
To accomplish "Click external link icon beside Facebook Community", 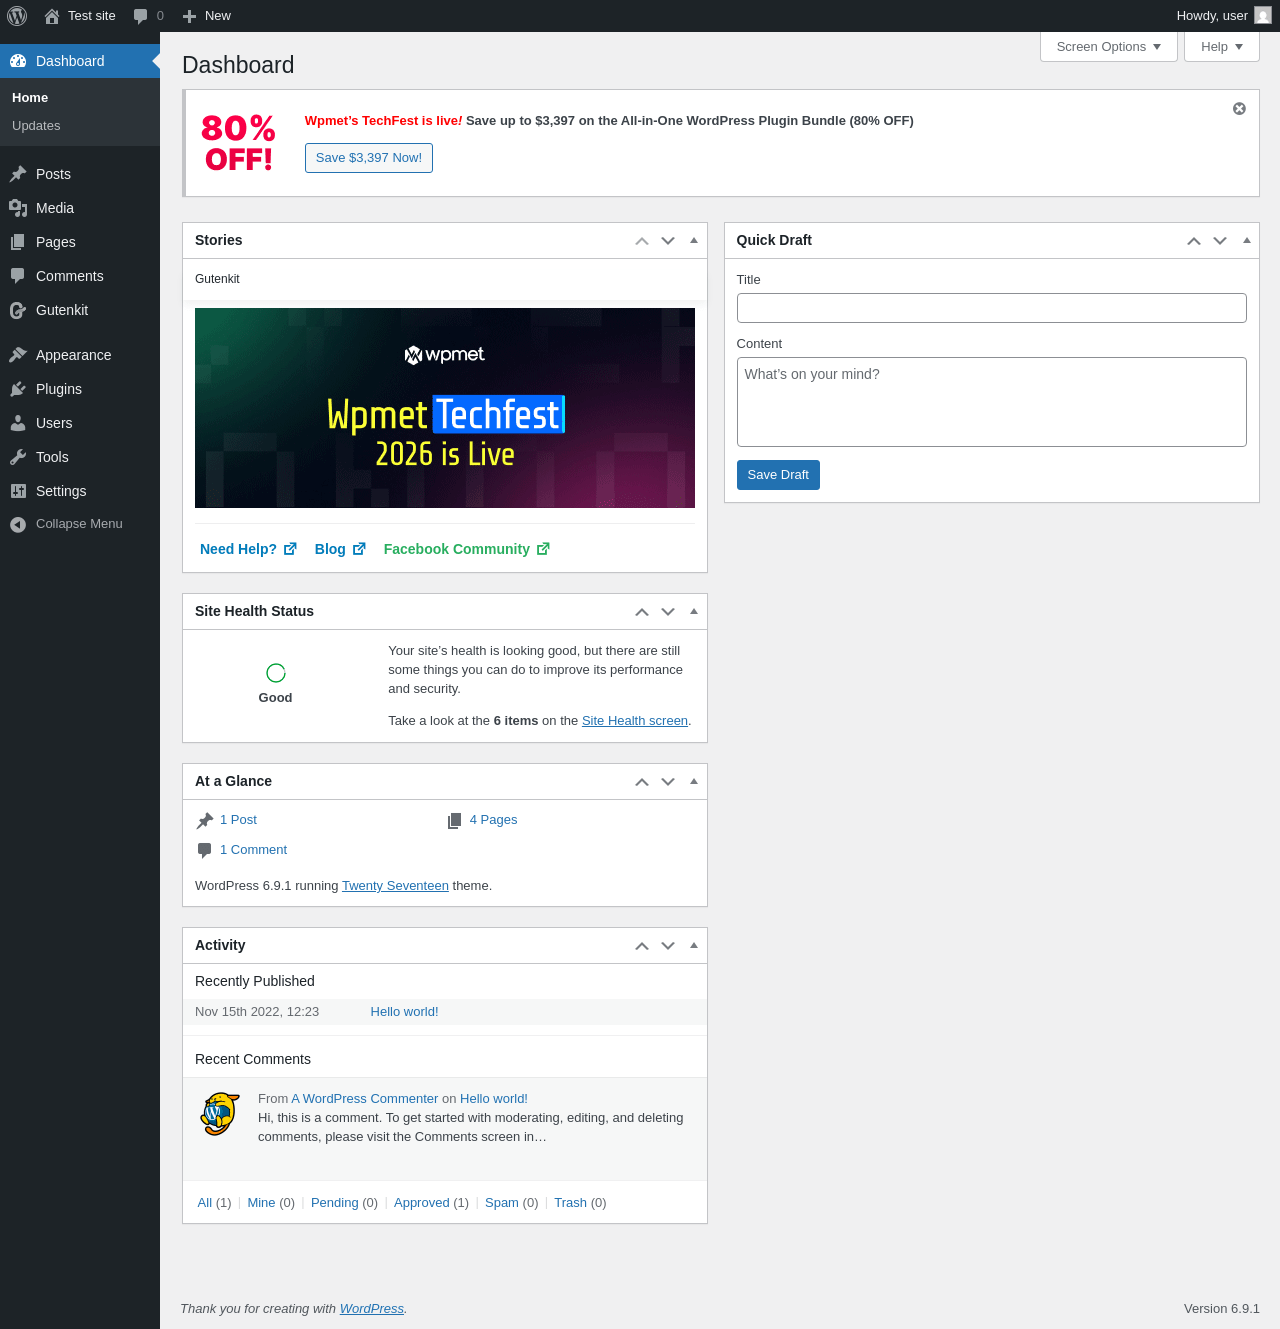I will [x=543, y=549].
